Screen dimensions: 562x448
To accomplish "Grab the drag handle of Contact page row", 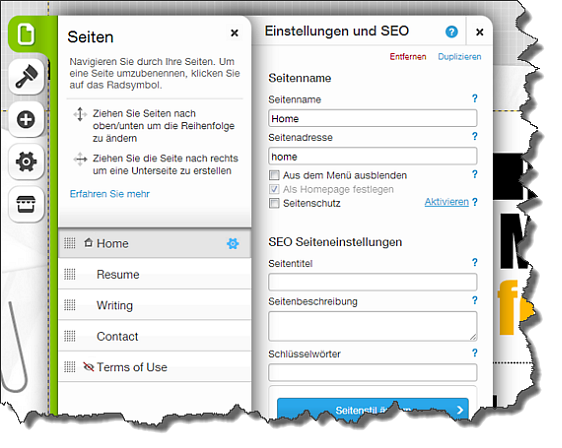I will click(x=70, y=336).
